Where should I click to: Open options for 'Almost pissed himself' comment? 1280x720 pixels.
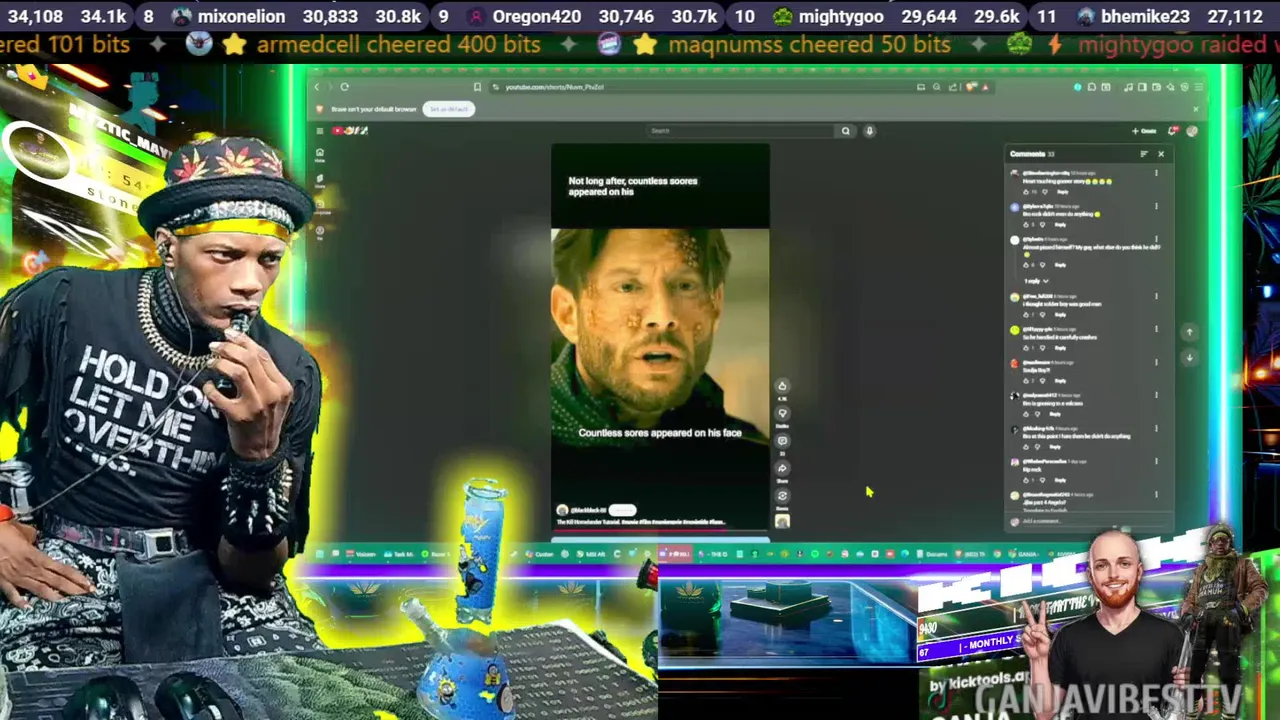(1157, 239)
